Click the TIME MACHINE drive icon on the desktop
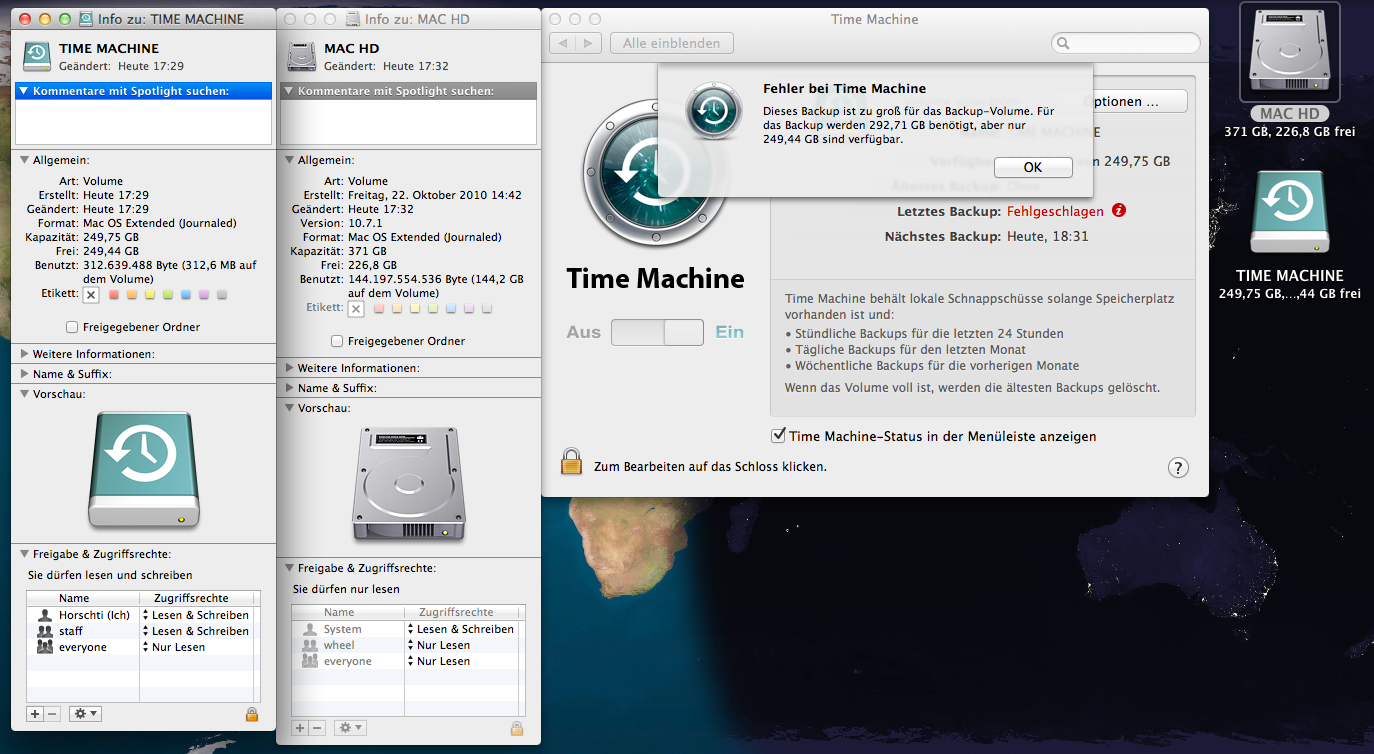Viewport: 1374px width, 754px height. tap(1289, 212)
